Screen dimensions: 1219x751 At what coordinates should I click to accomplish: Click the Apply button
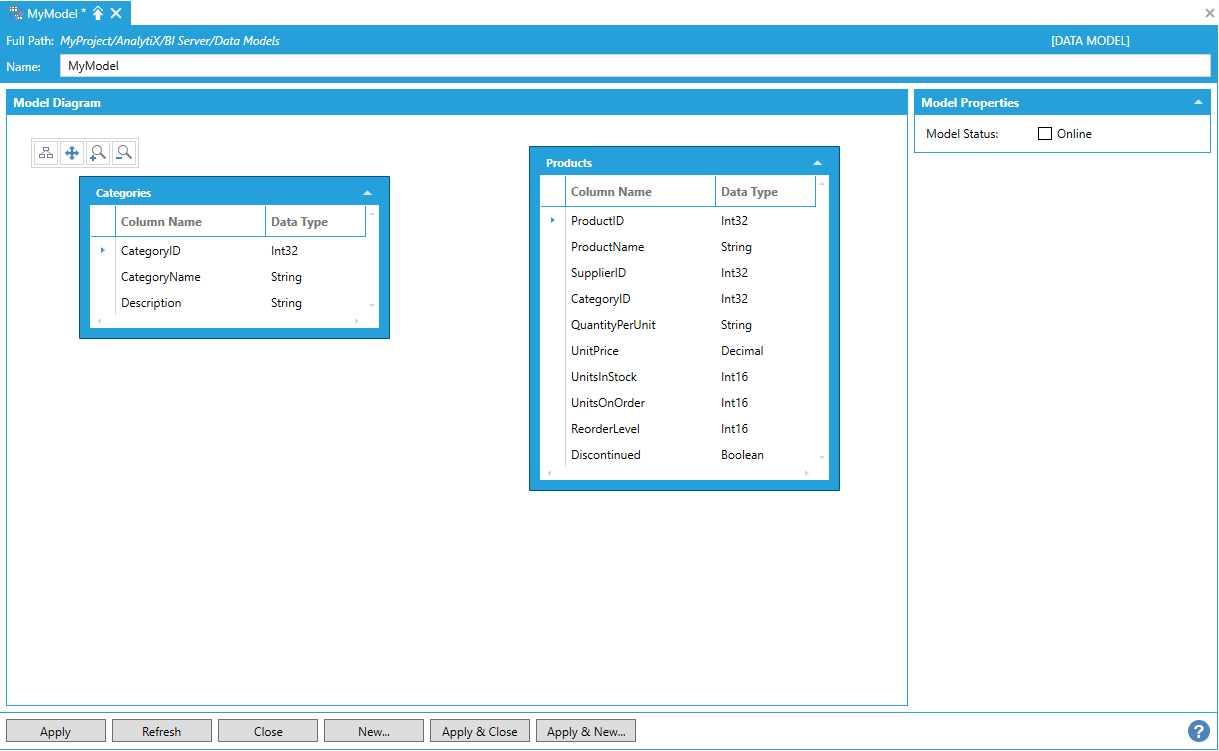[x=55, y=731]
